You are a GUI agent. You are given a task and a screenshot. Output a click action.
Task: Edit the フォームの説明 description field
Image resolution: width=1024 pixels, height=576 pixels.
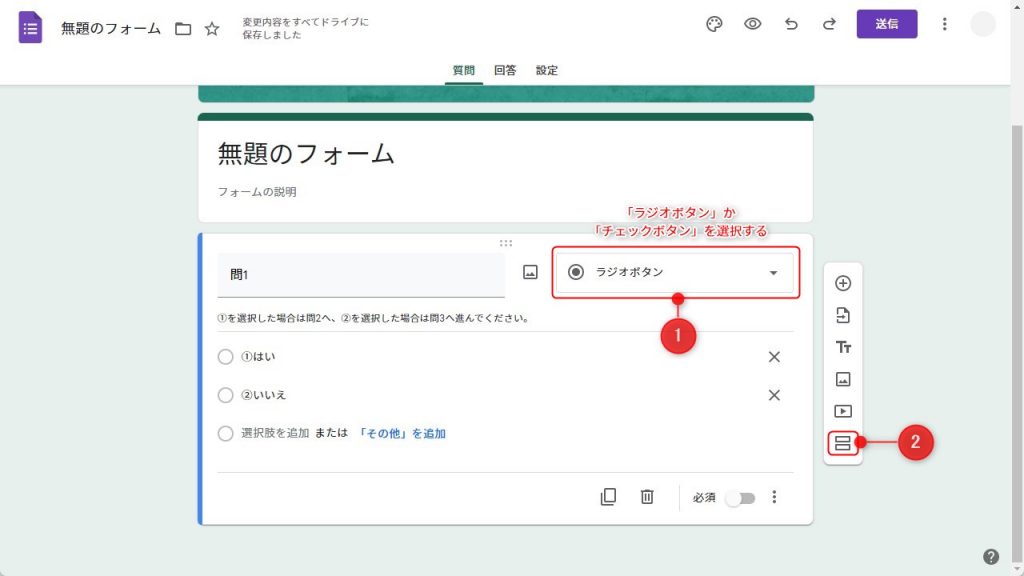pos(257,192)
